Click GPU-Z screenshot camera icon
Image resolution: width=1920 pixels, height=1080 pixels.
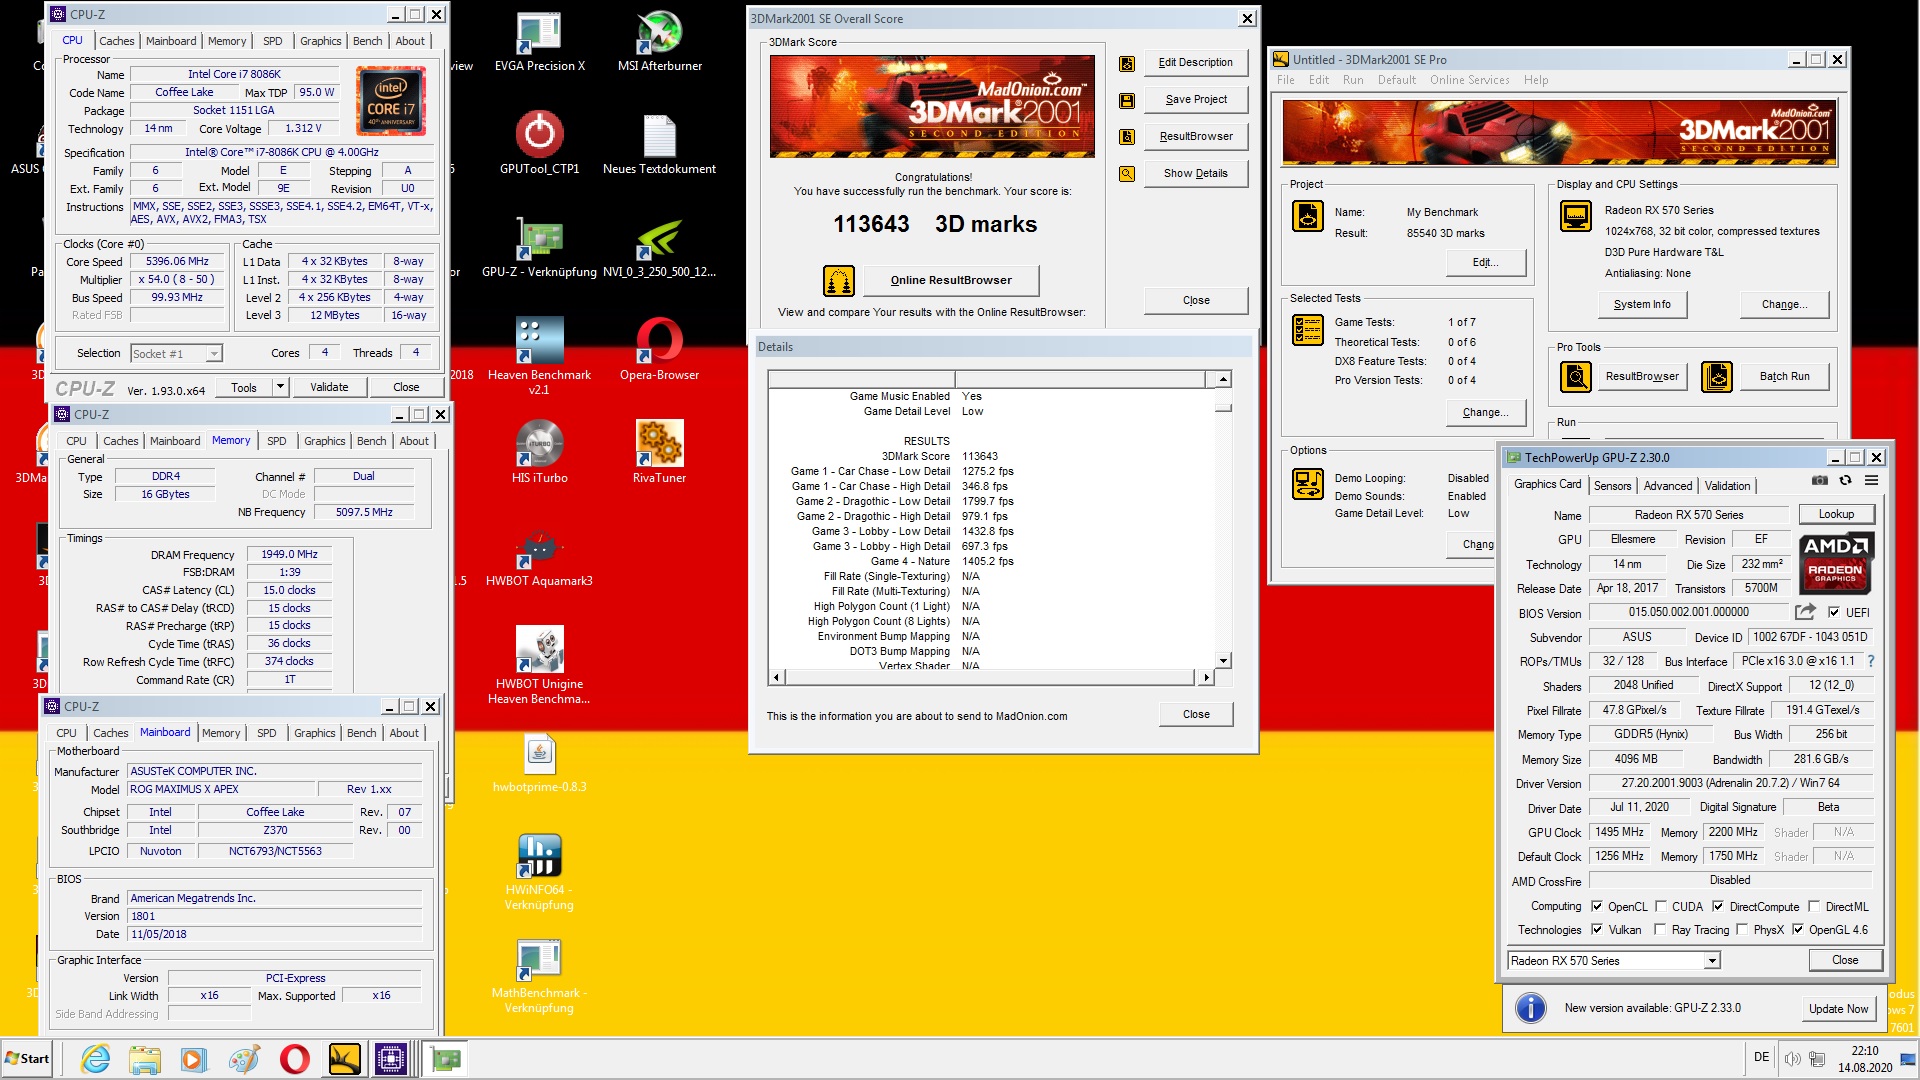(1820, 481)
